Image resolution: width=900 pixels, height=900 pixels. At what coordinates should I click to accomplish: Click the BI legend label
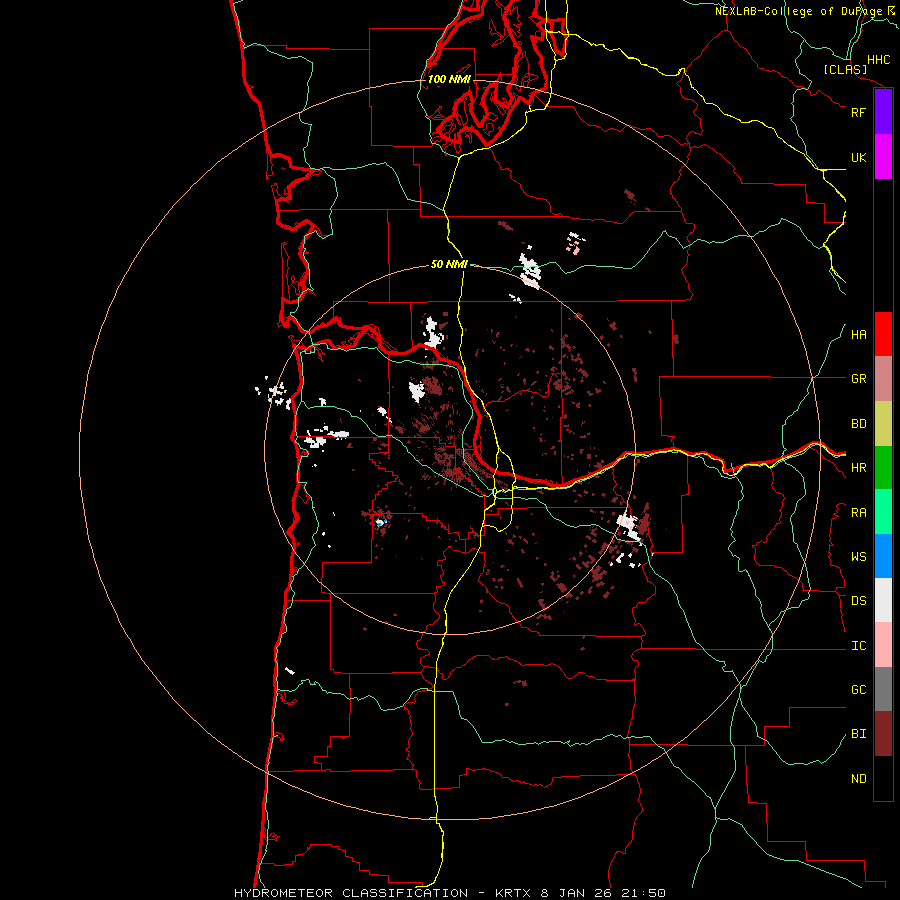858,734
